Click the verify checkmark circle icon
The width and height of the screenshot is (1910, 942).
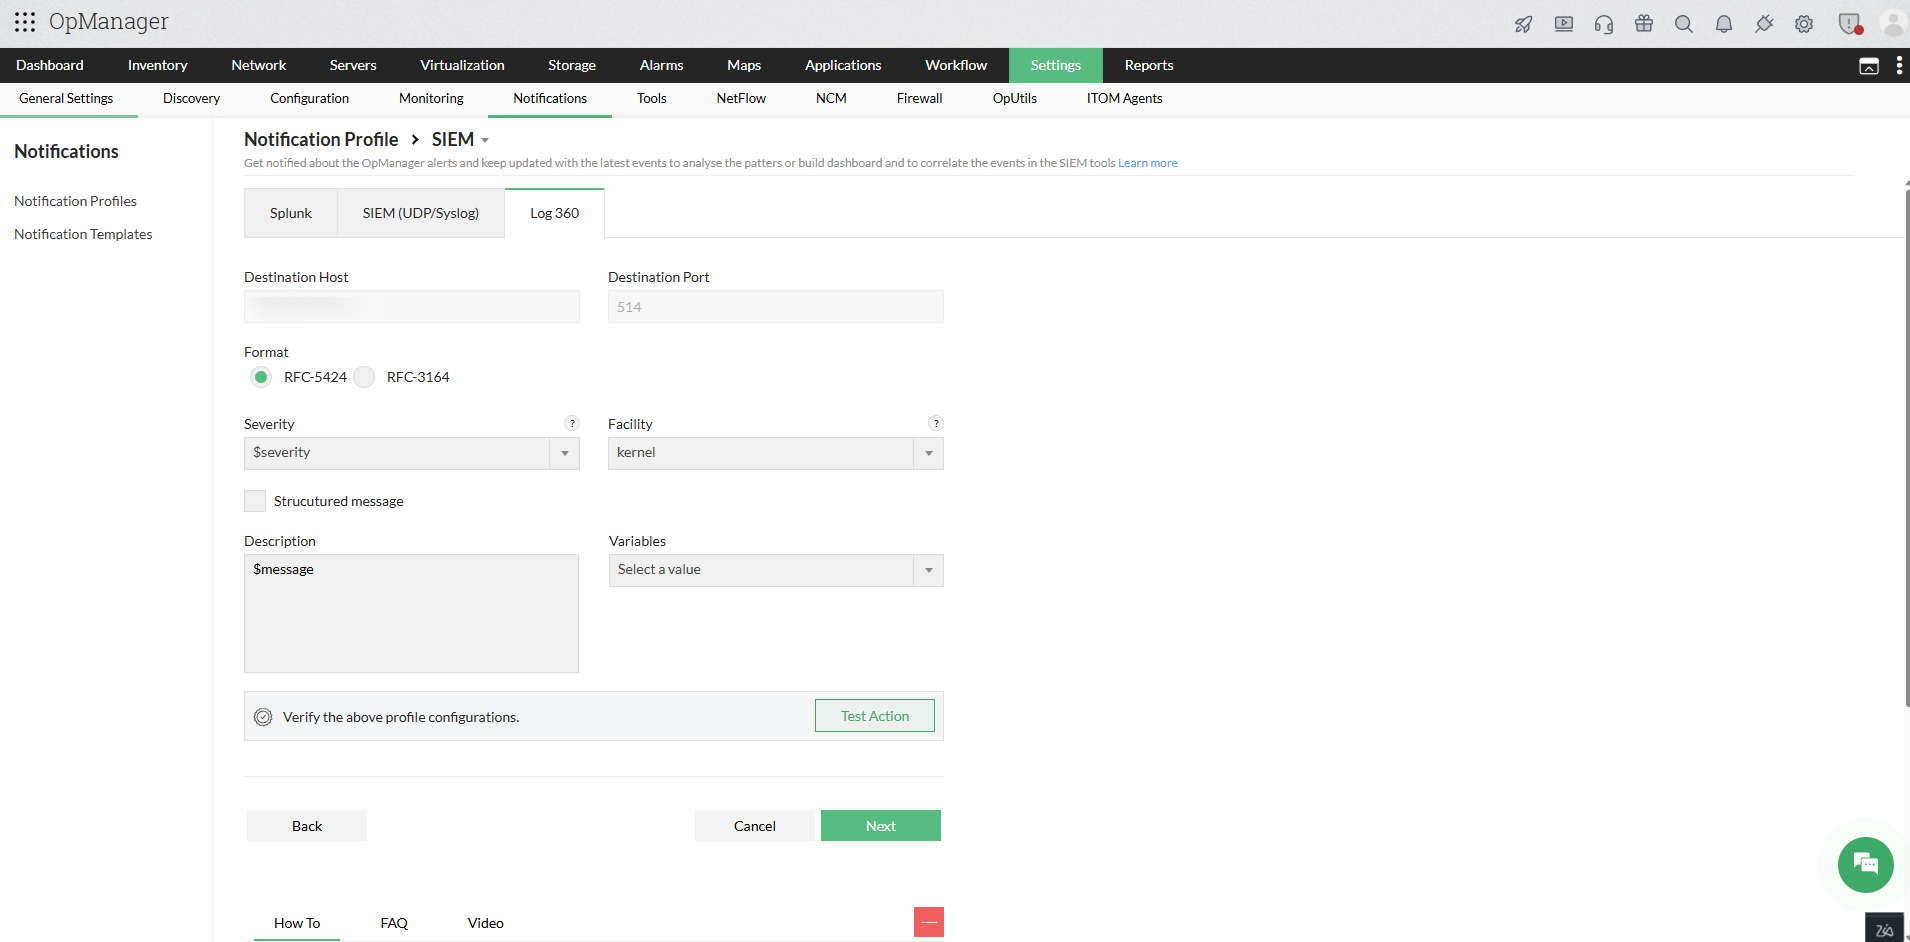[263, 717]
